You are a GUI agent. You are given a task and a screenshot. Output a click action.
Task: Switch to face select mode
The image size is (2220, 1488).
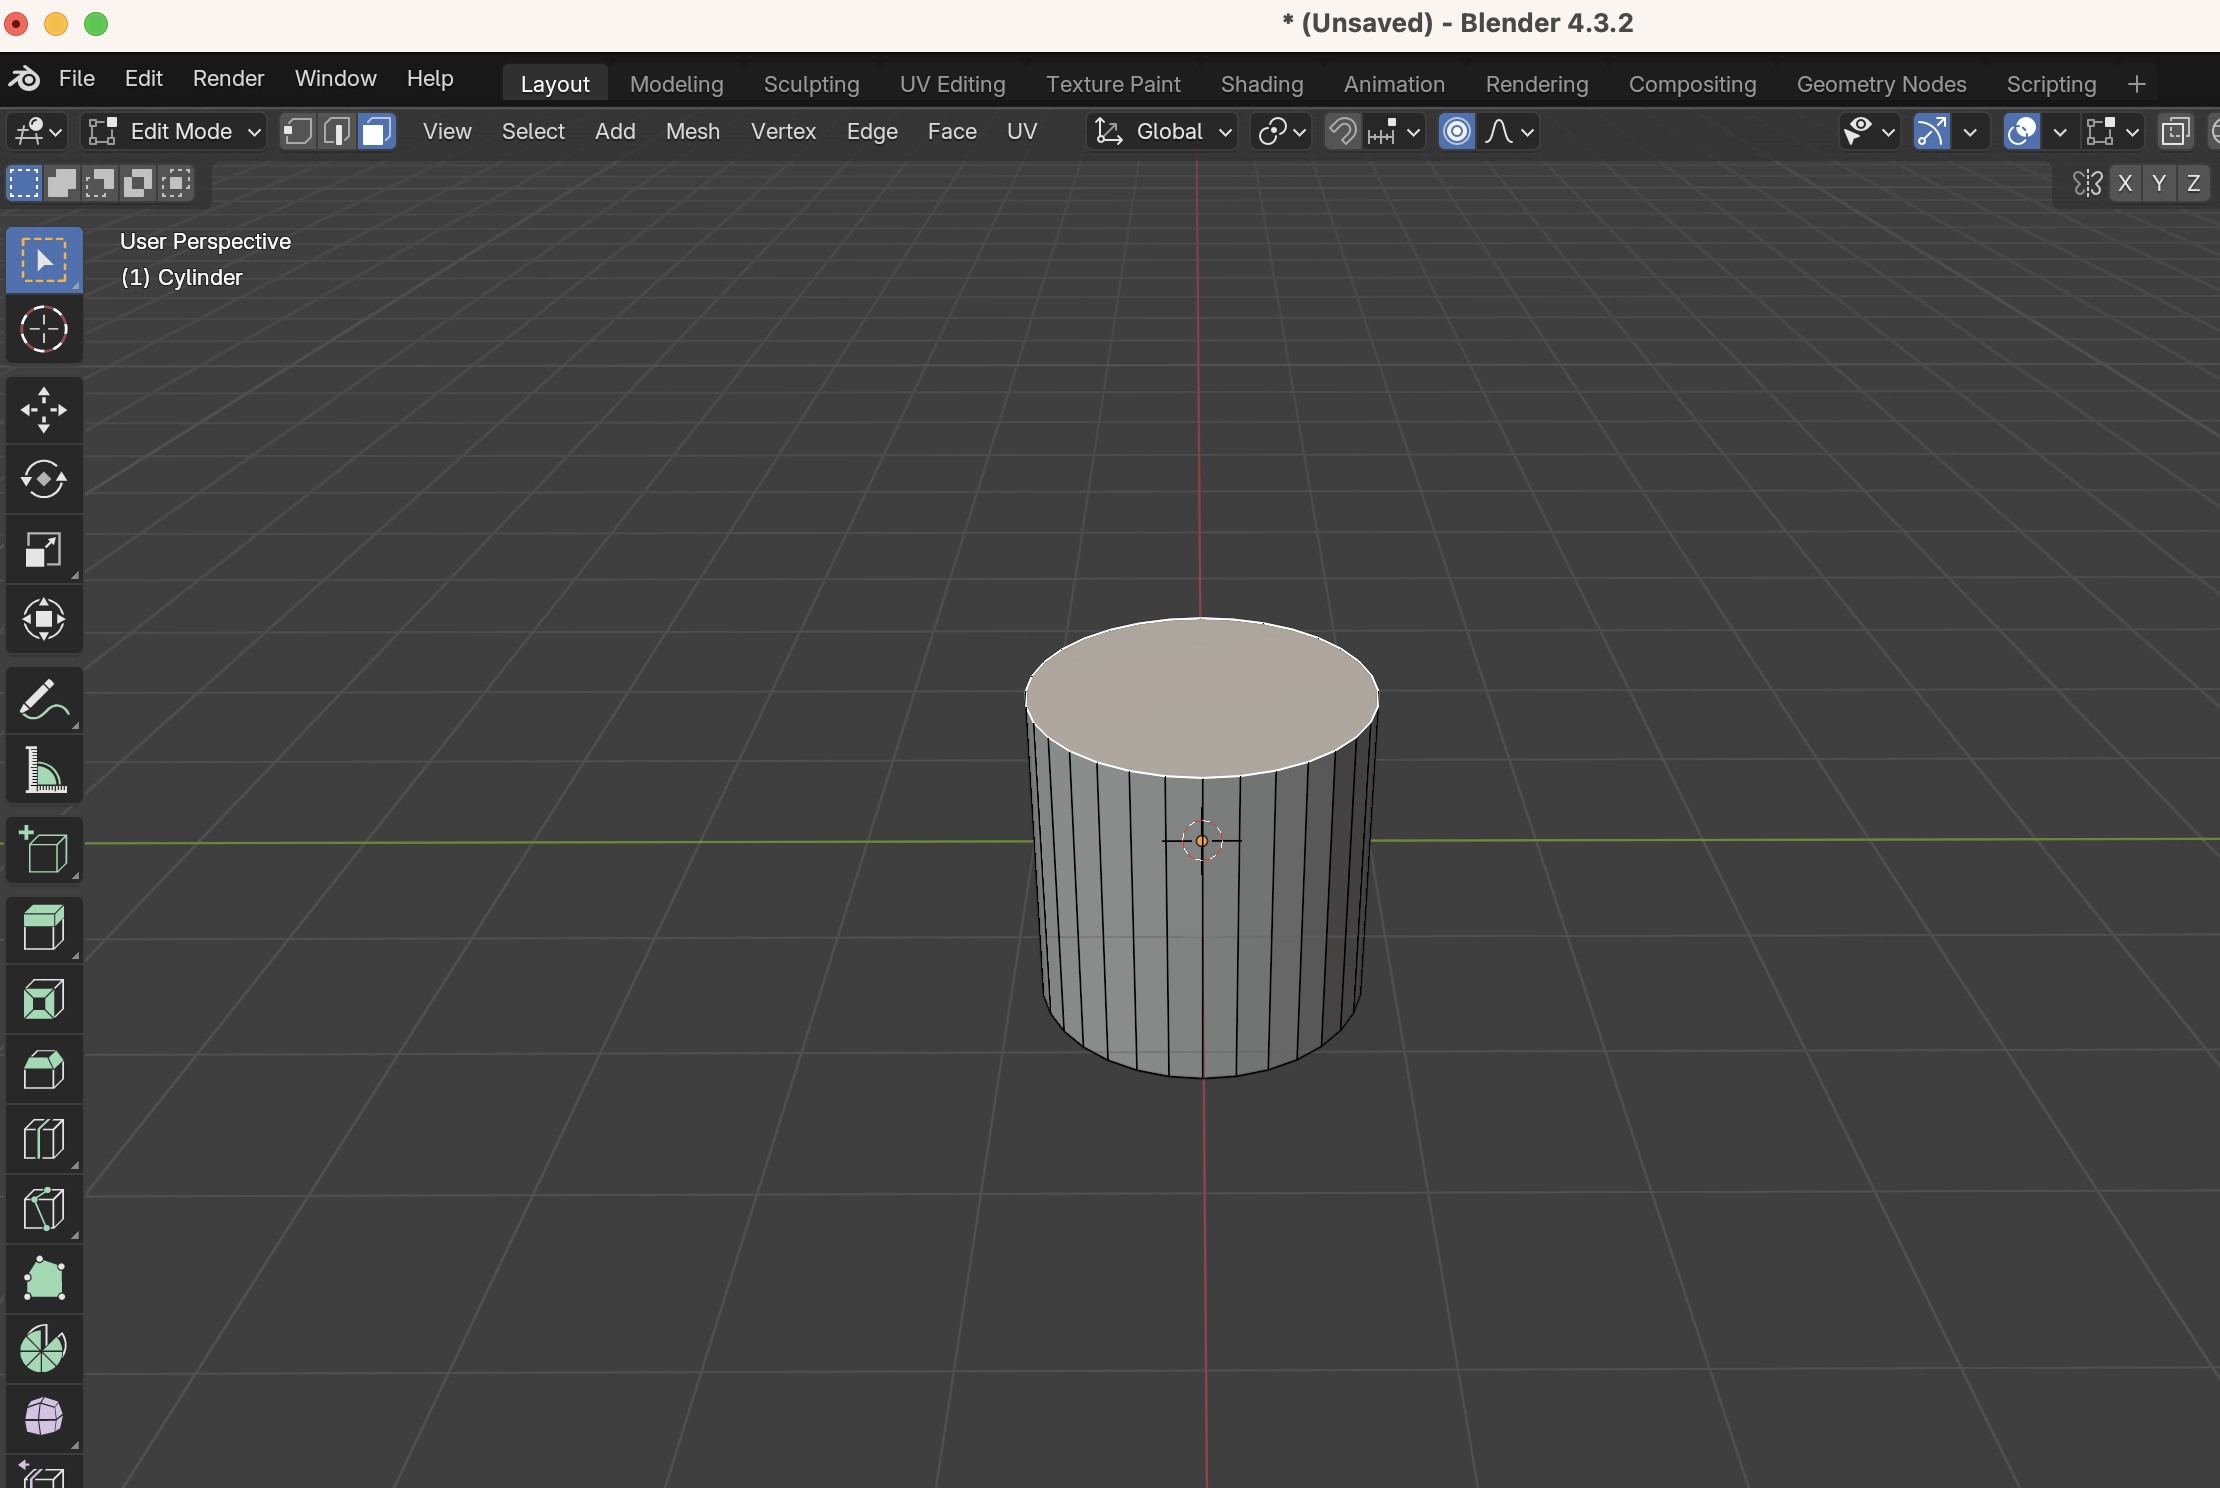tap(376, 131)
